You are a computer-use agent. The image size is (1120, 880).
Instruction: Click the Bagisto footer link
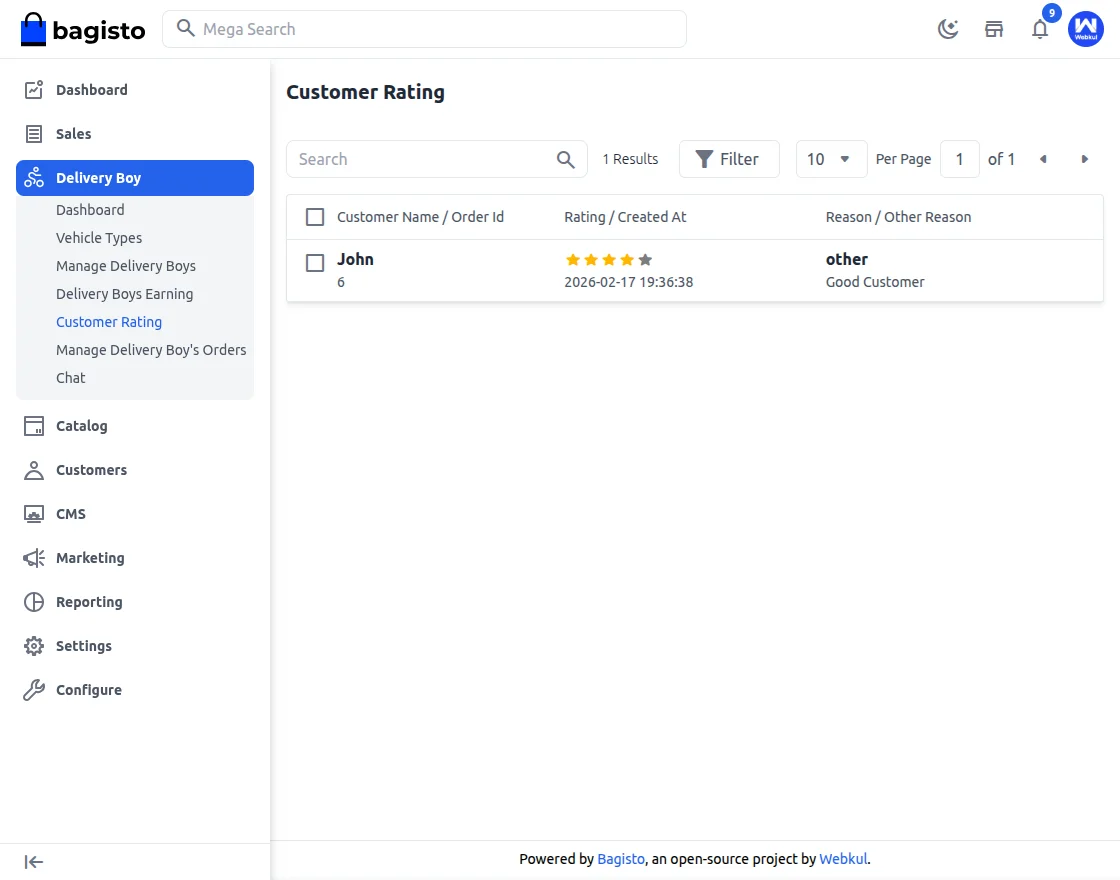click(x=620, y=858)
